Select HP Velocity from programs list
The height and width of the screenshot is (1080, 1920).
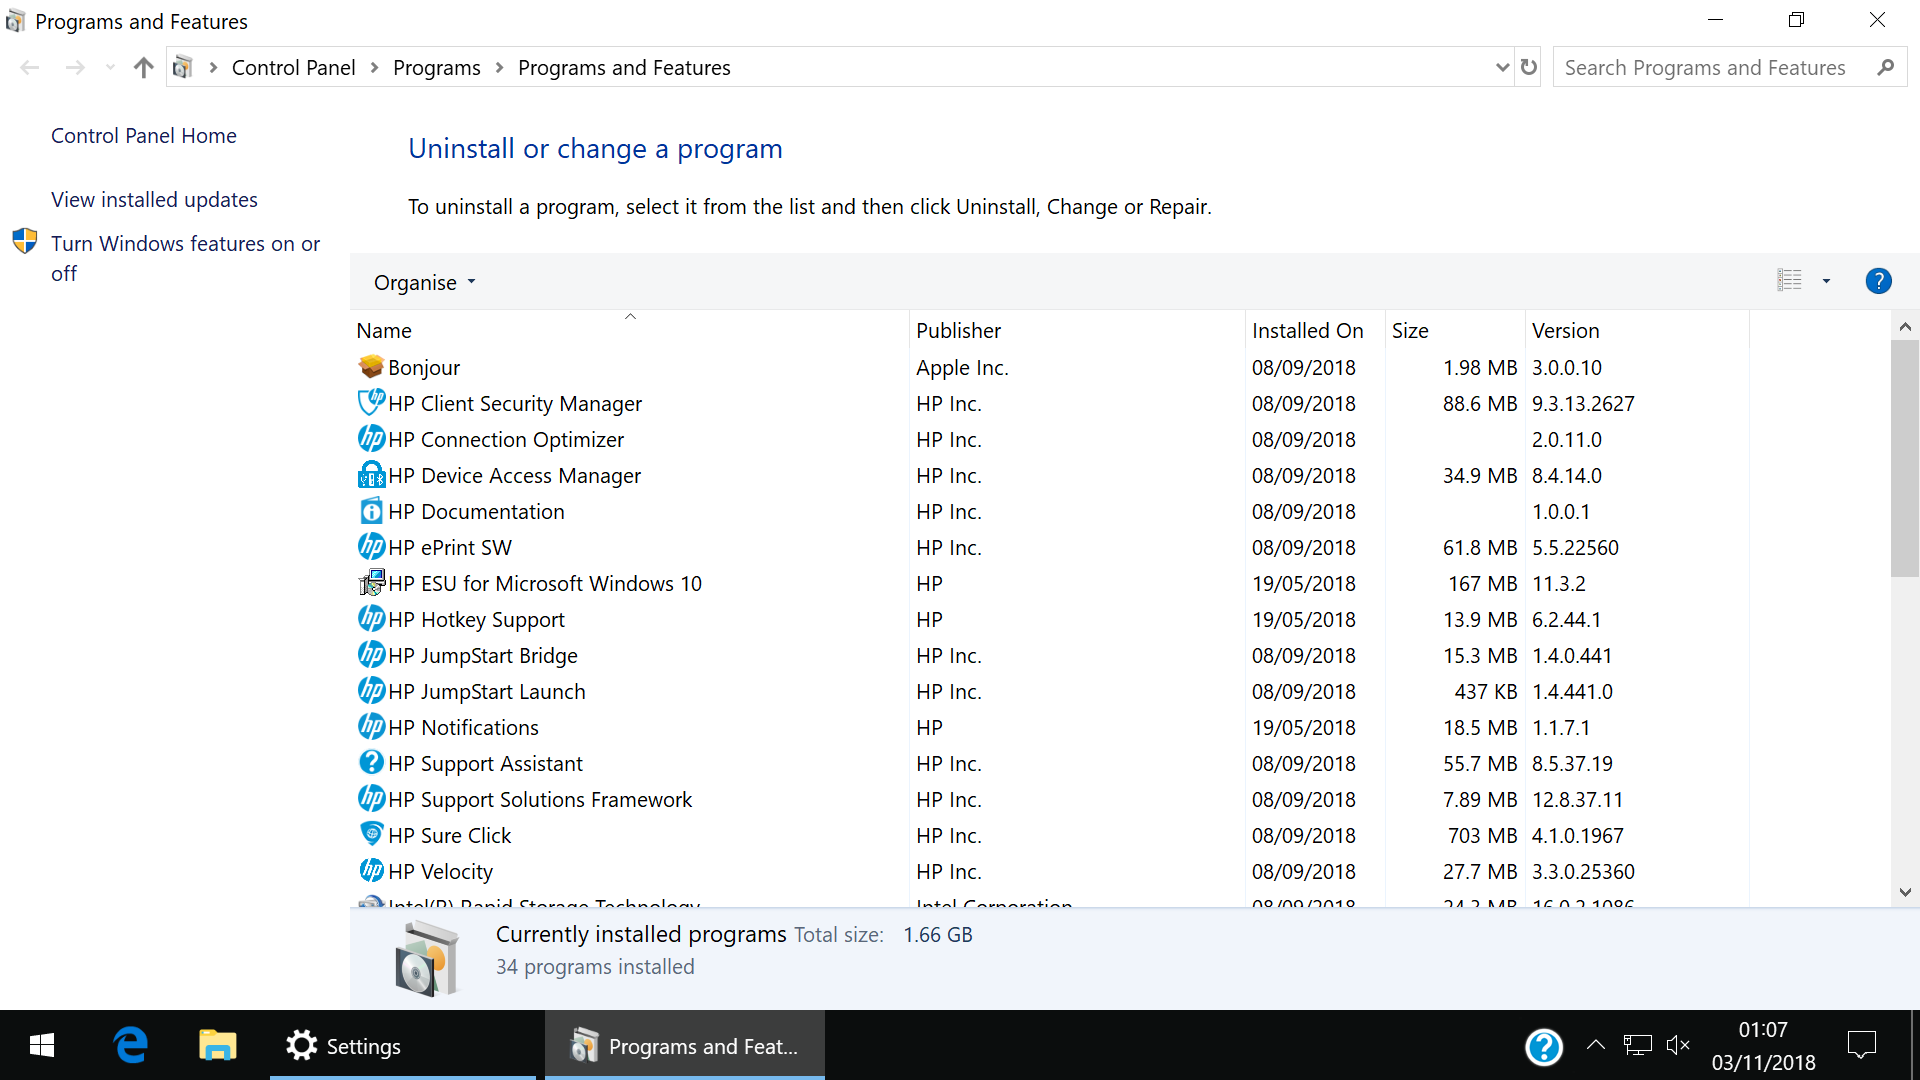pos(440,870)
